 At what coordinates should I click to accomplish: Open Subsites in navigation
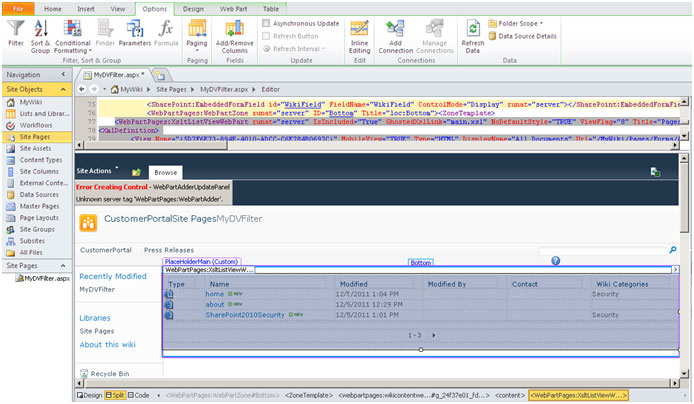(x=27, y=241)
